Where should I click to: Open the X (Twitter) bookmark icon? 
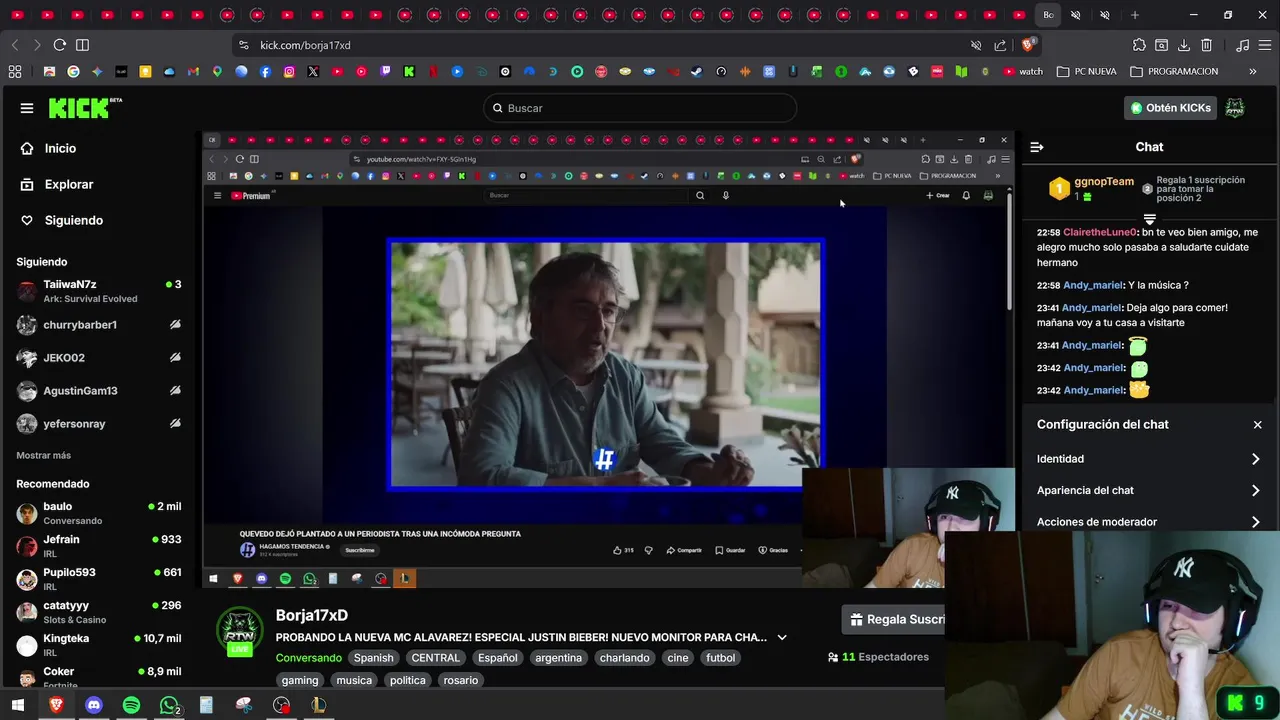click(313, 71)
